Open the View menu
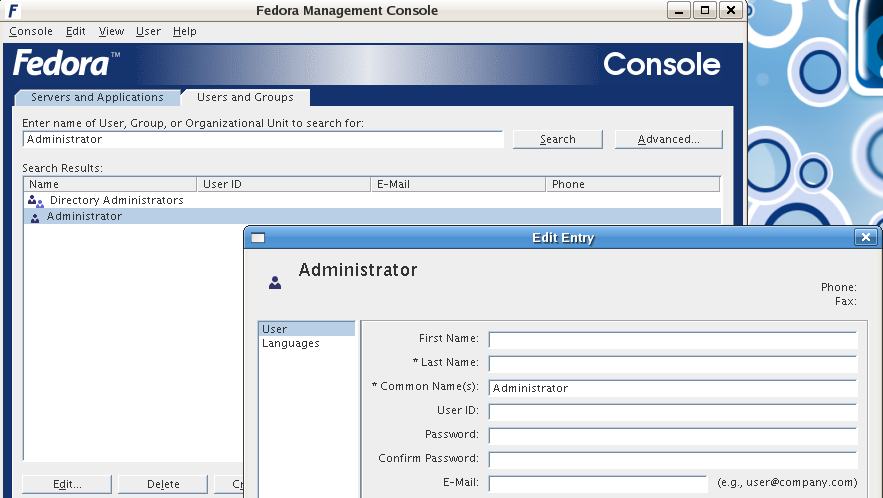 [111, 32]
